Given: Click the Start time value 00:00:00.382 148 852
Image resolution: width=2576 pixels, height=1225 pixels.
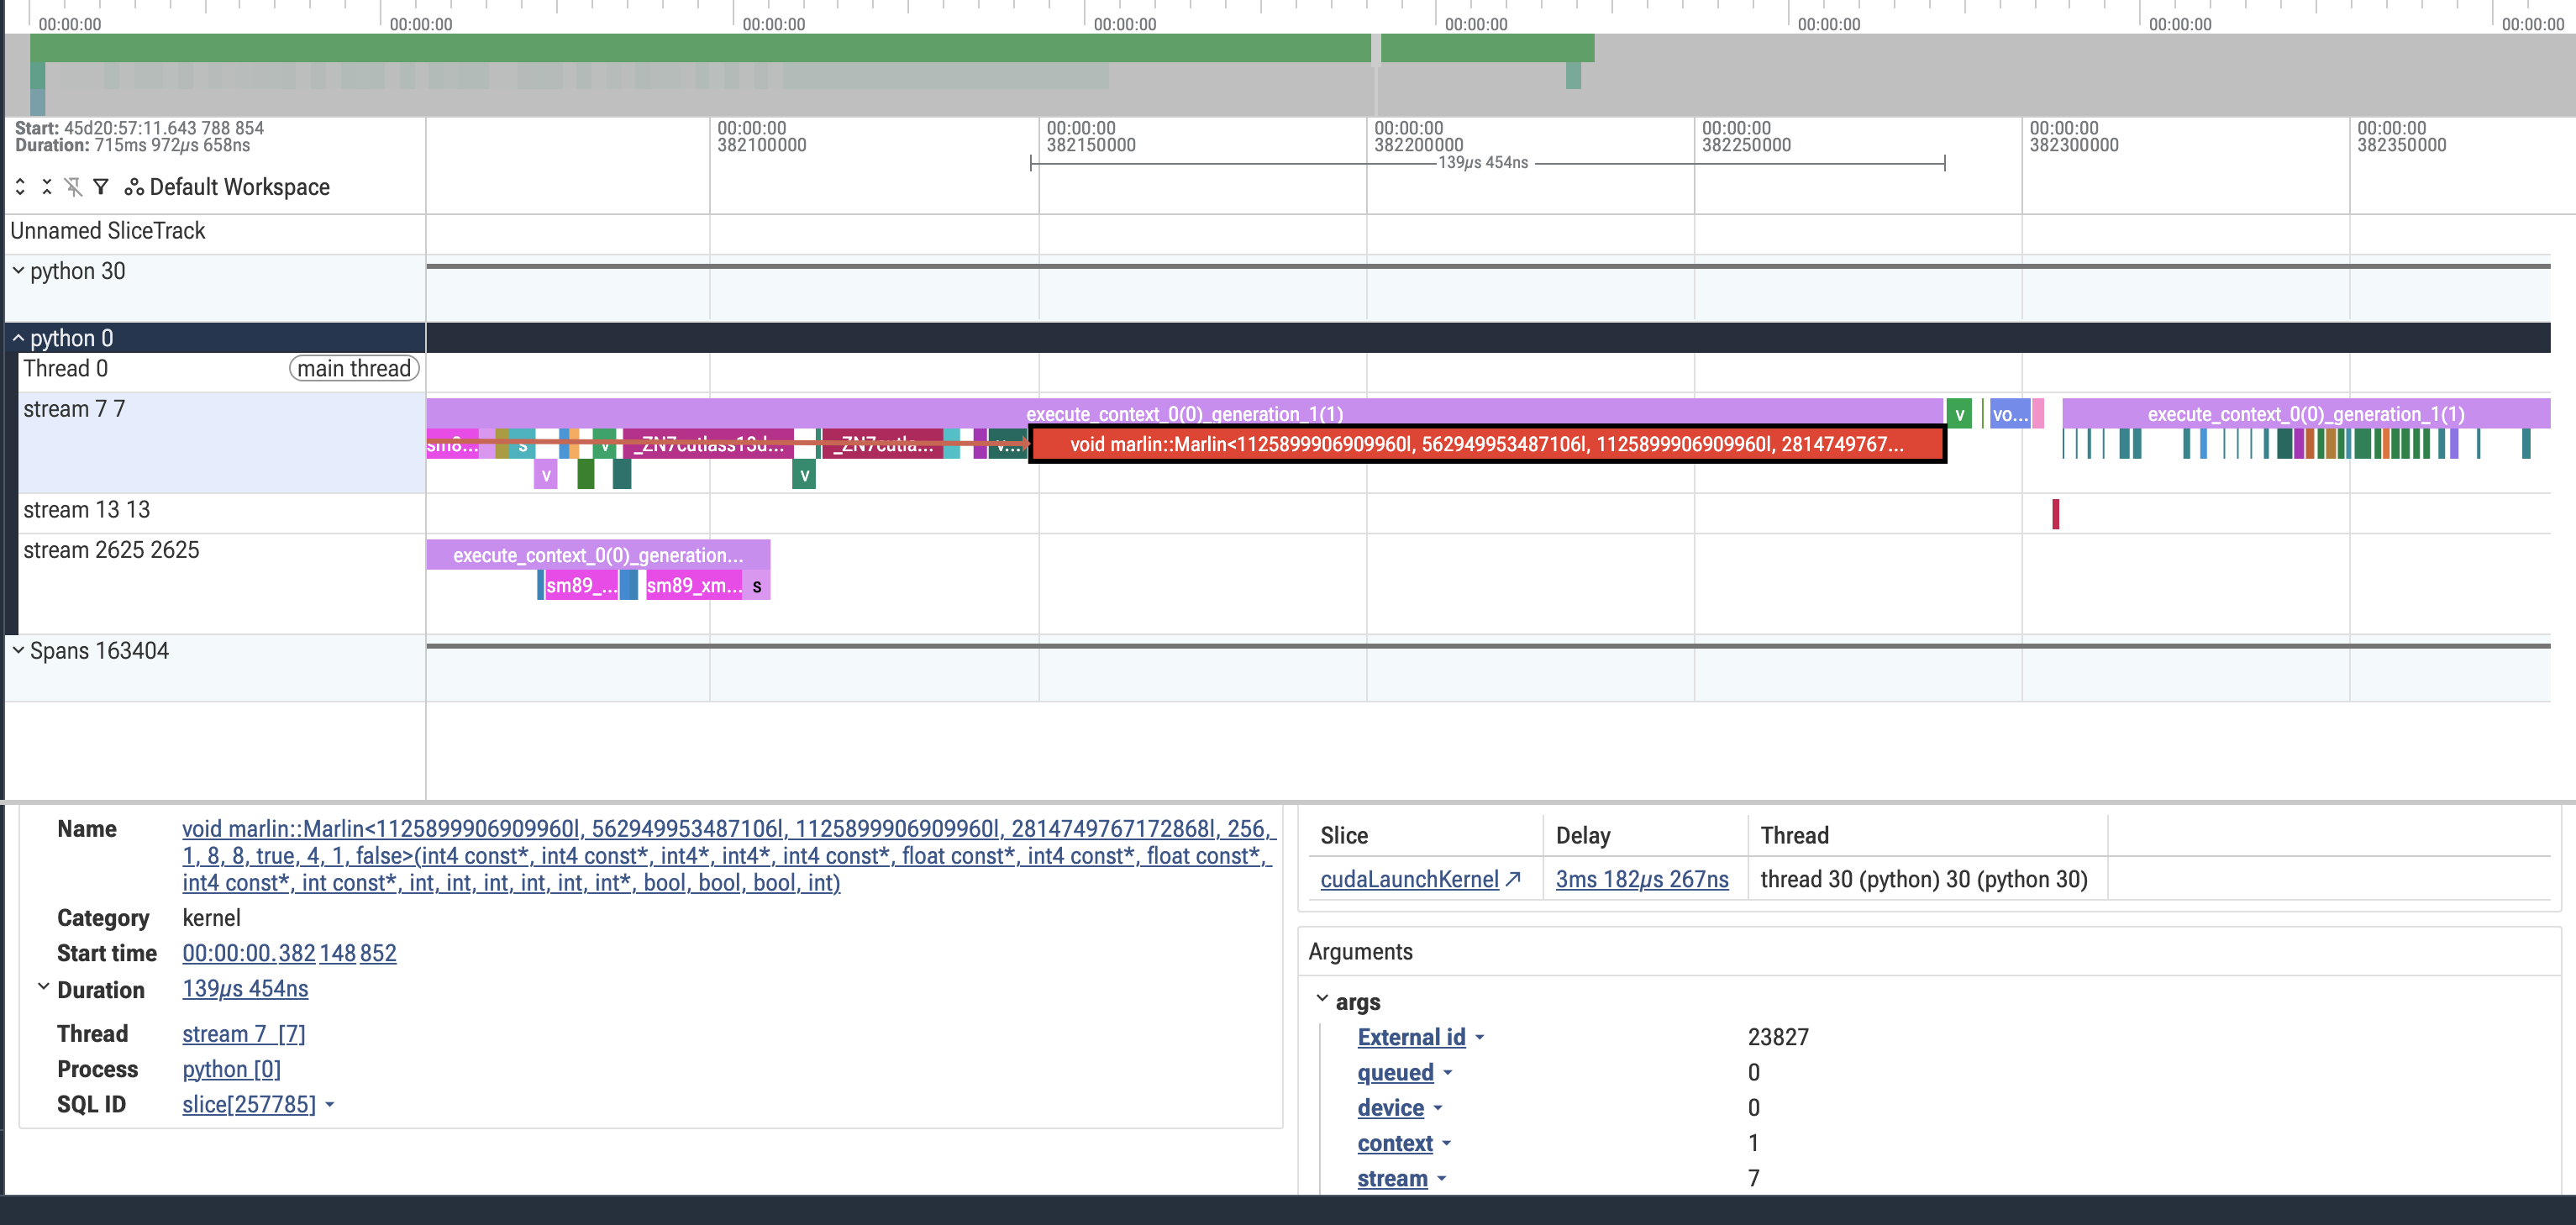Looking at the screenshot, I should click(289, 953).
